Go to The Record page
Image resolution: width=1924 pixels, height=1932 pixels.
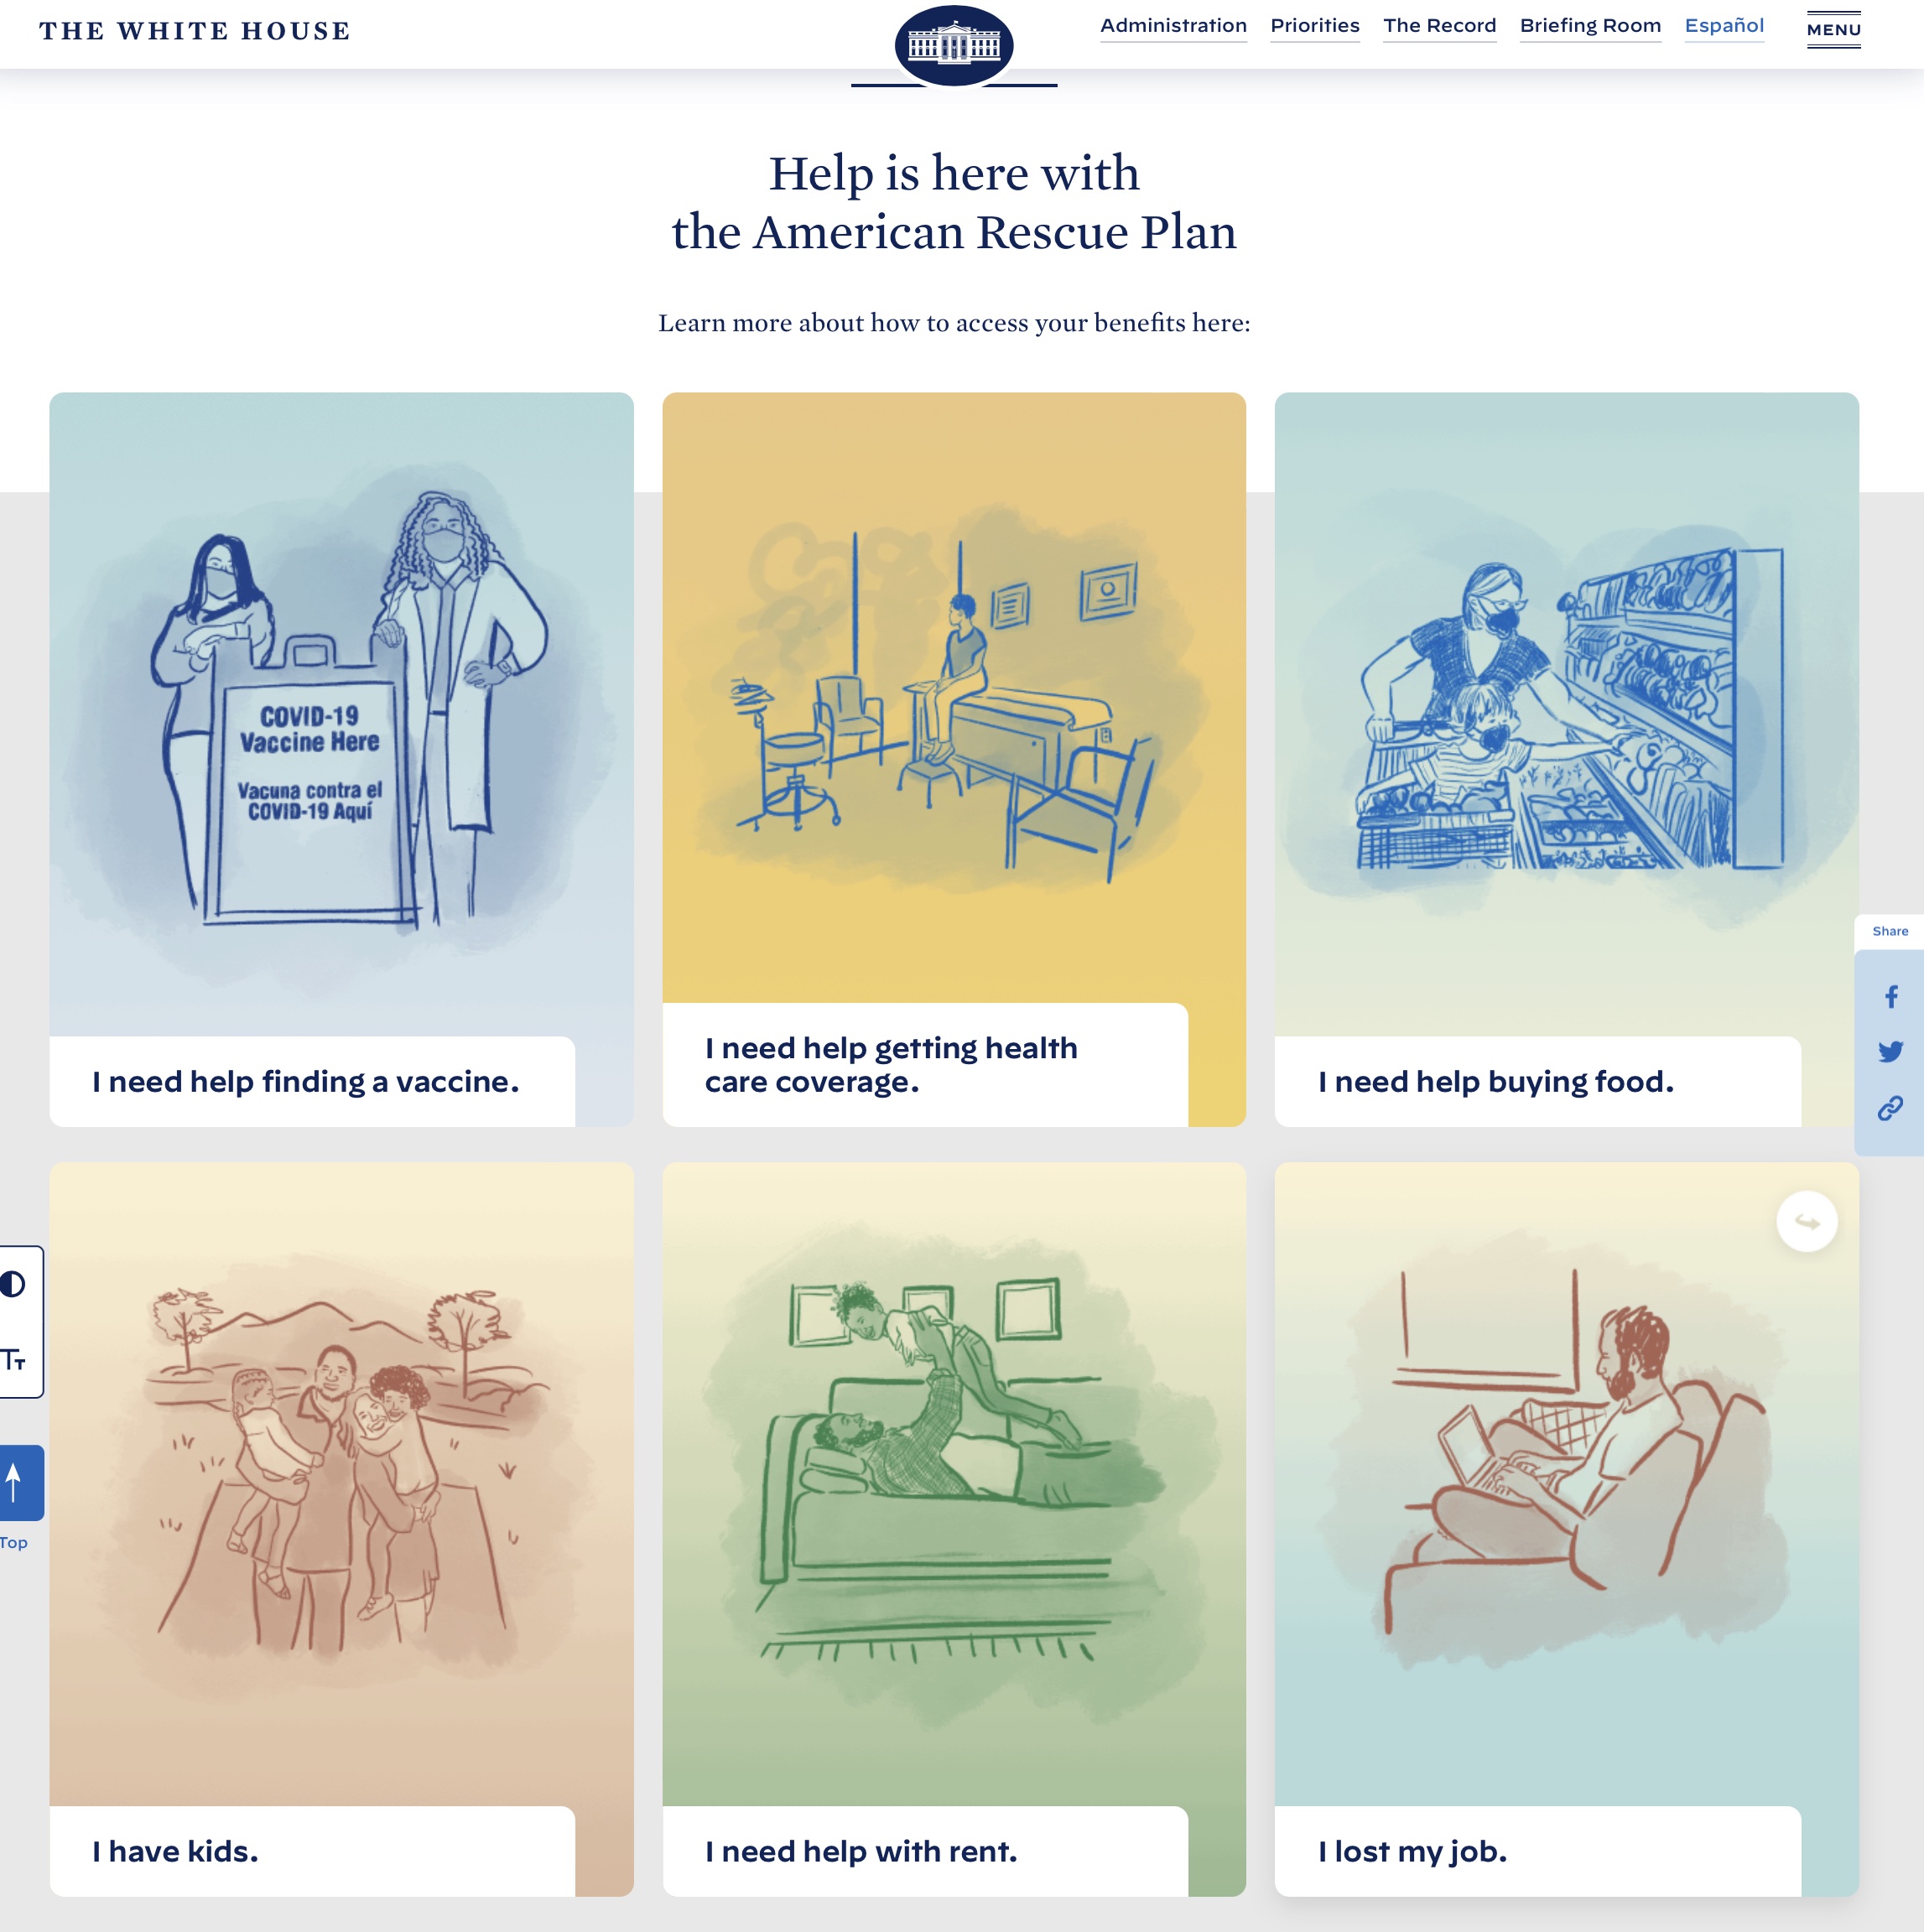click(x=1439, y=26)
